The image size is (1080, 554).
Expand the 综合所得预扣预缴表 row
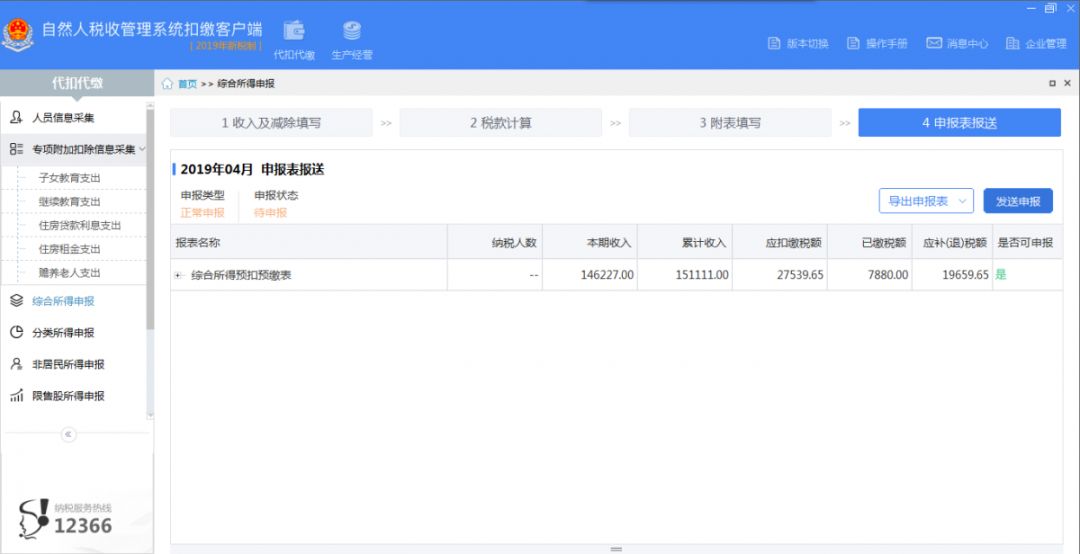click(179, 275)
